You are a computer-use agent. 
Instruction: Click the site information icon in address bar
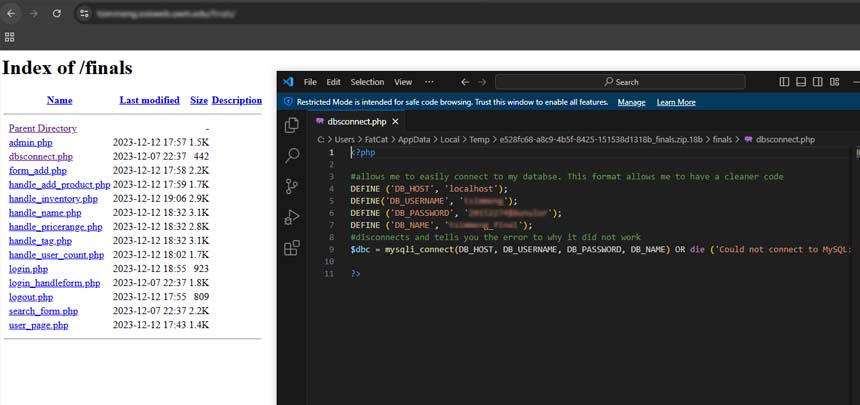pos(85,14)
